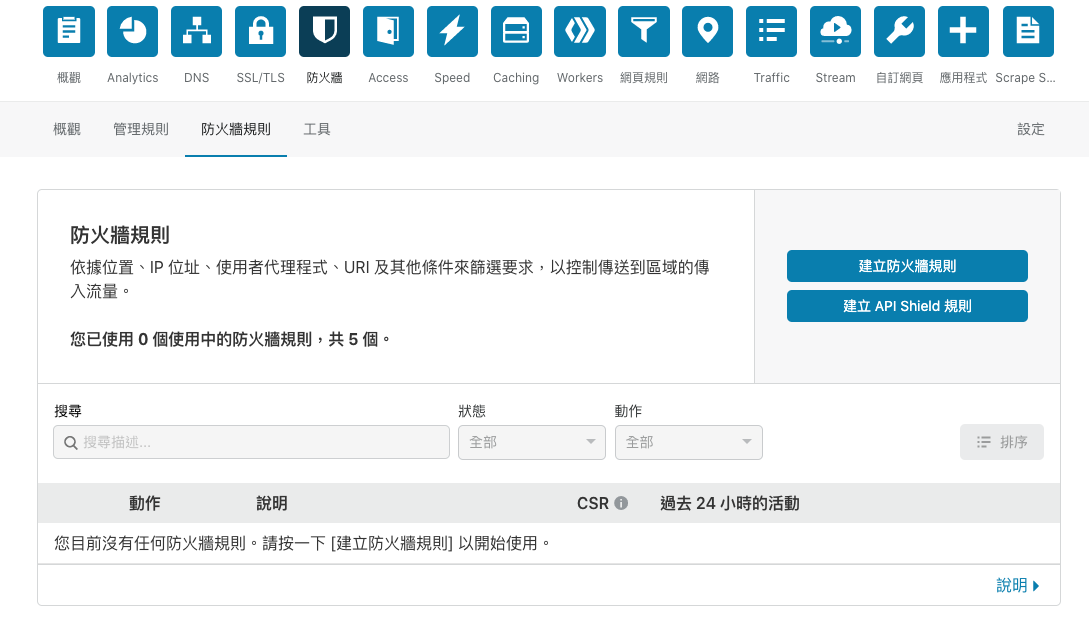Go to Workers icon
Image resolution: width=1089 pixels, height=622 pixels.
(x=580, y=32)
